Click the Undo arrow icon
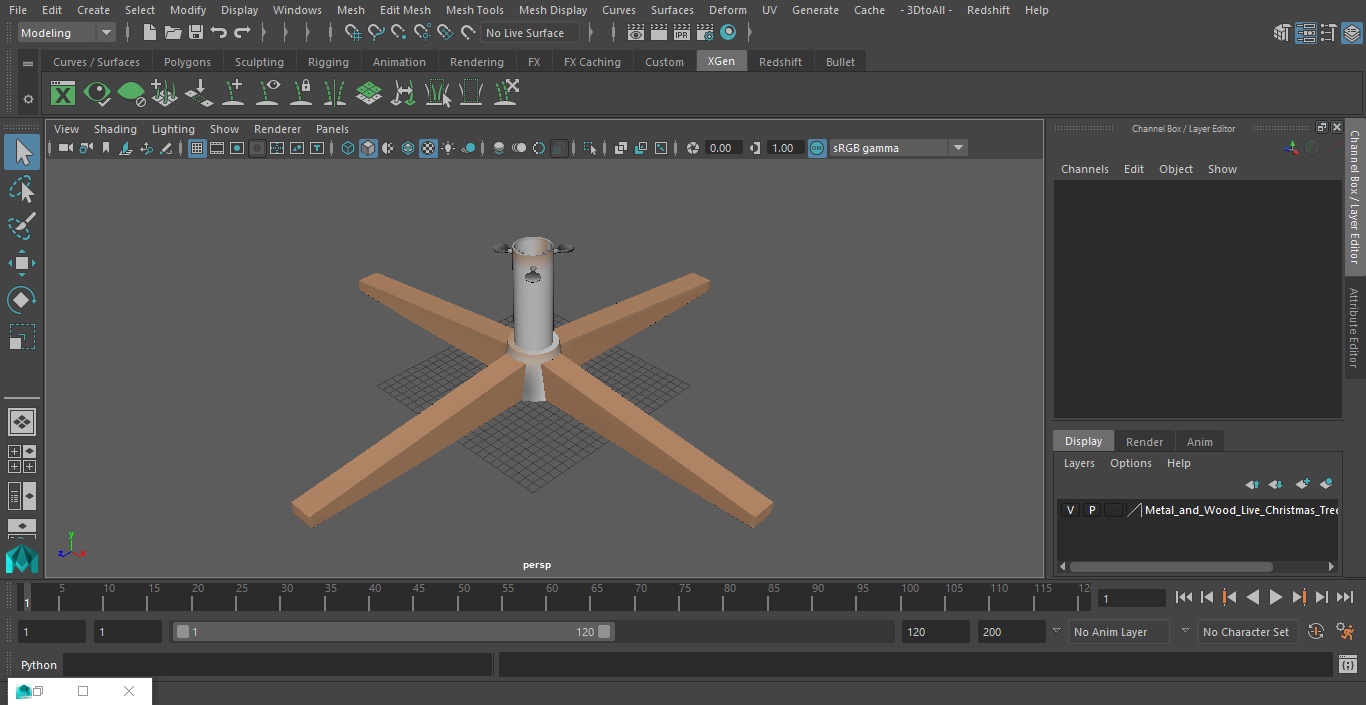This screenshot has width=1366, height=705. point(219,33)
